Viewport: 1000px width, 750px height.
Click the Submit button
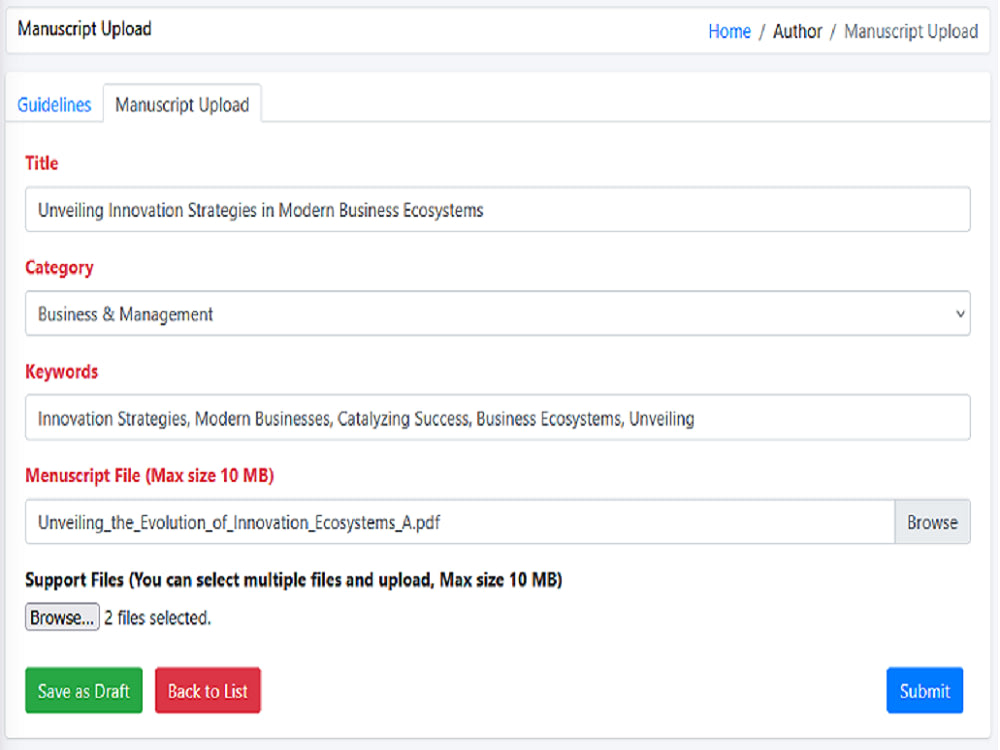coord(924,690)
